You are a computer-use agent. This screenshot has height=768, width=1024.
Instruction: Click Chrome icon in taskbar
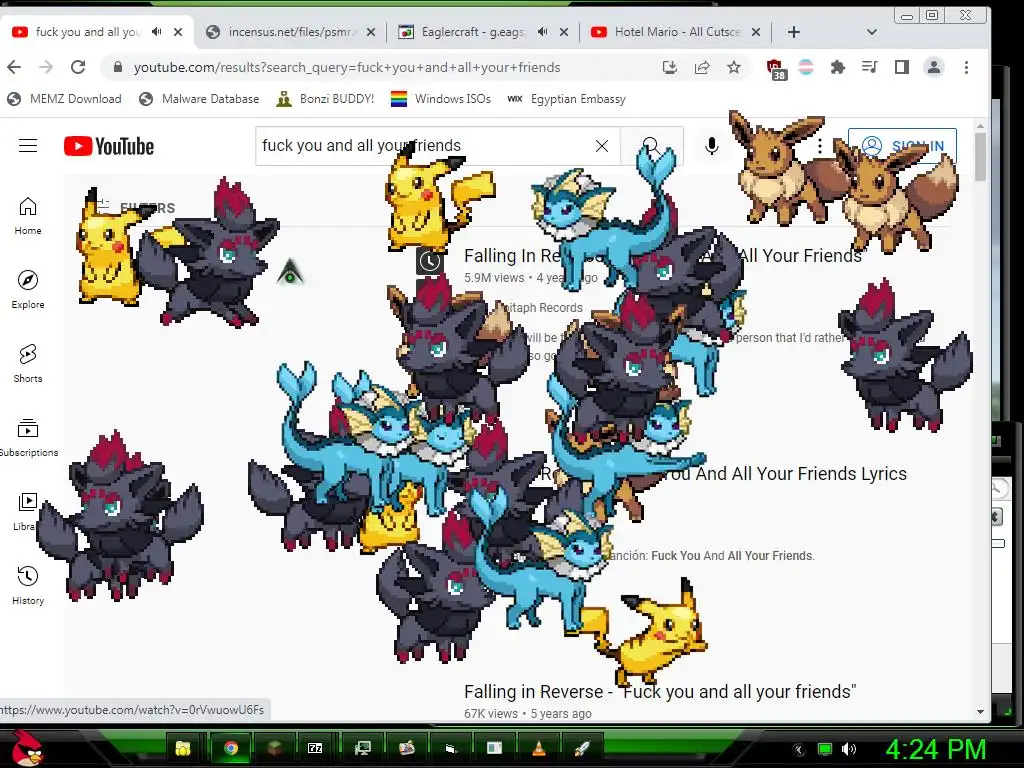point(231,748)
